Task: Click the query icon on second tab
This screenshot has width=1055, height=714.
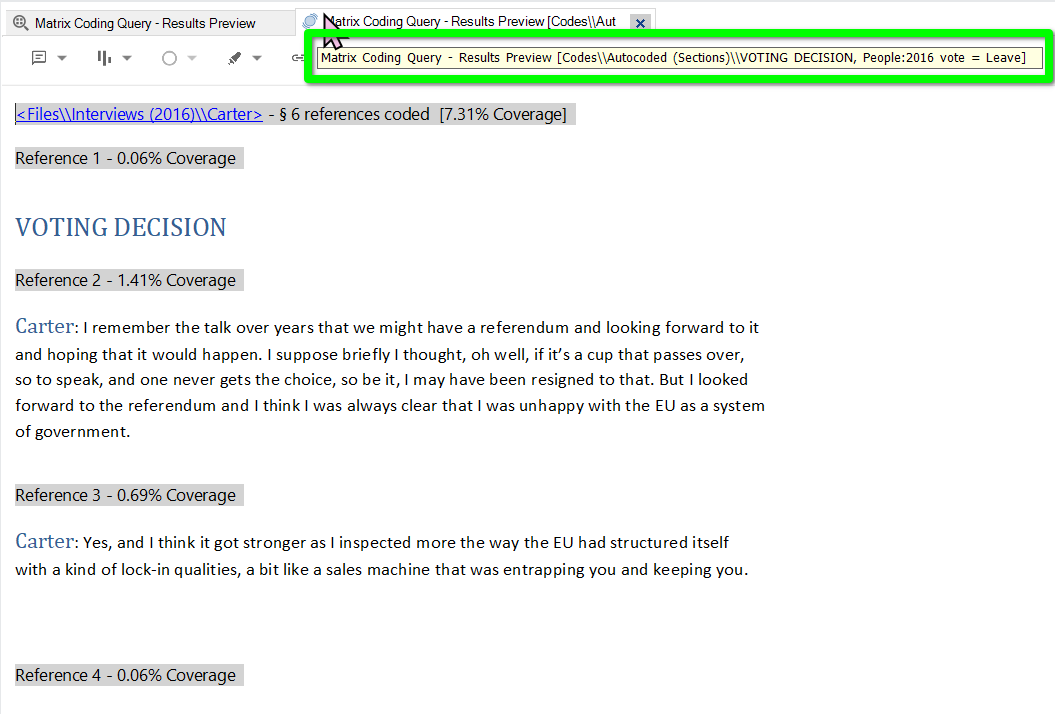Action: [x=310, y=22]
